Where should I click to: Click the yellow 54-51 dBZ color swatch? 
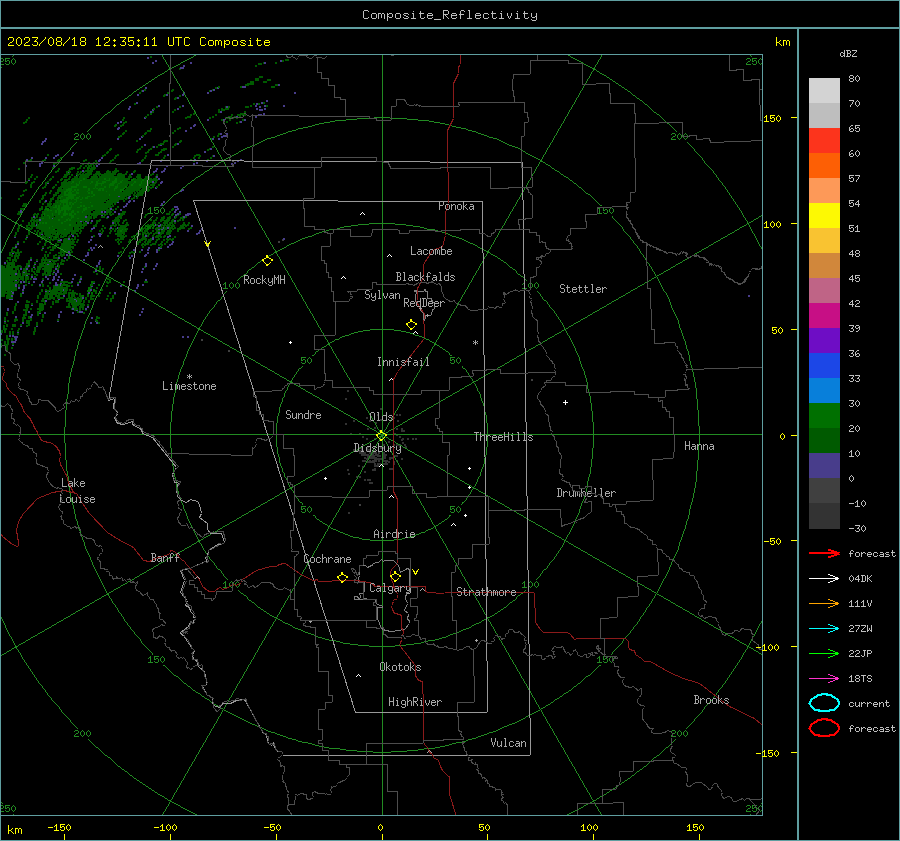824,215
